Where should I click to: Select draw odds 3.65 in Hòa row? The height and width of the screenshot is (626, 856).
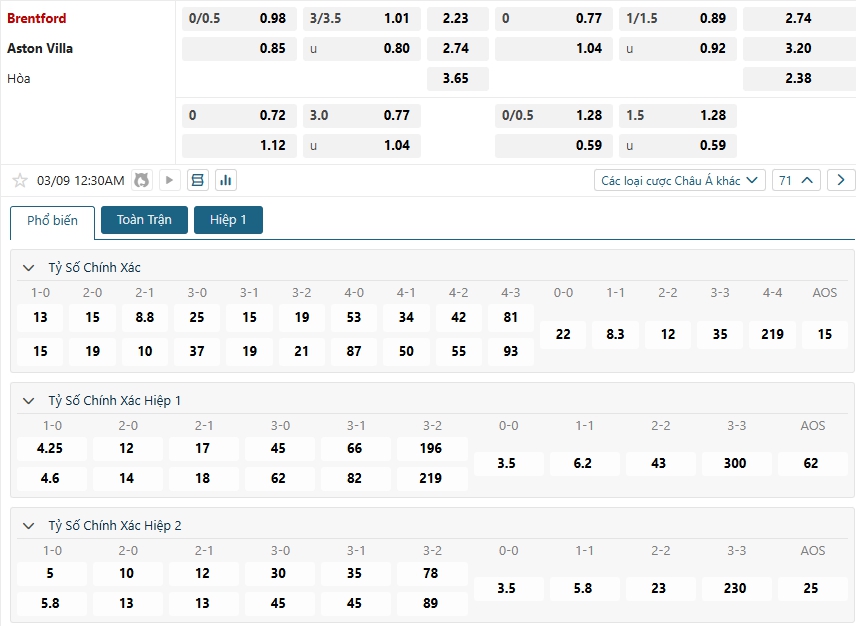click(456, 78)
